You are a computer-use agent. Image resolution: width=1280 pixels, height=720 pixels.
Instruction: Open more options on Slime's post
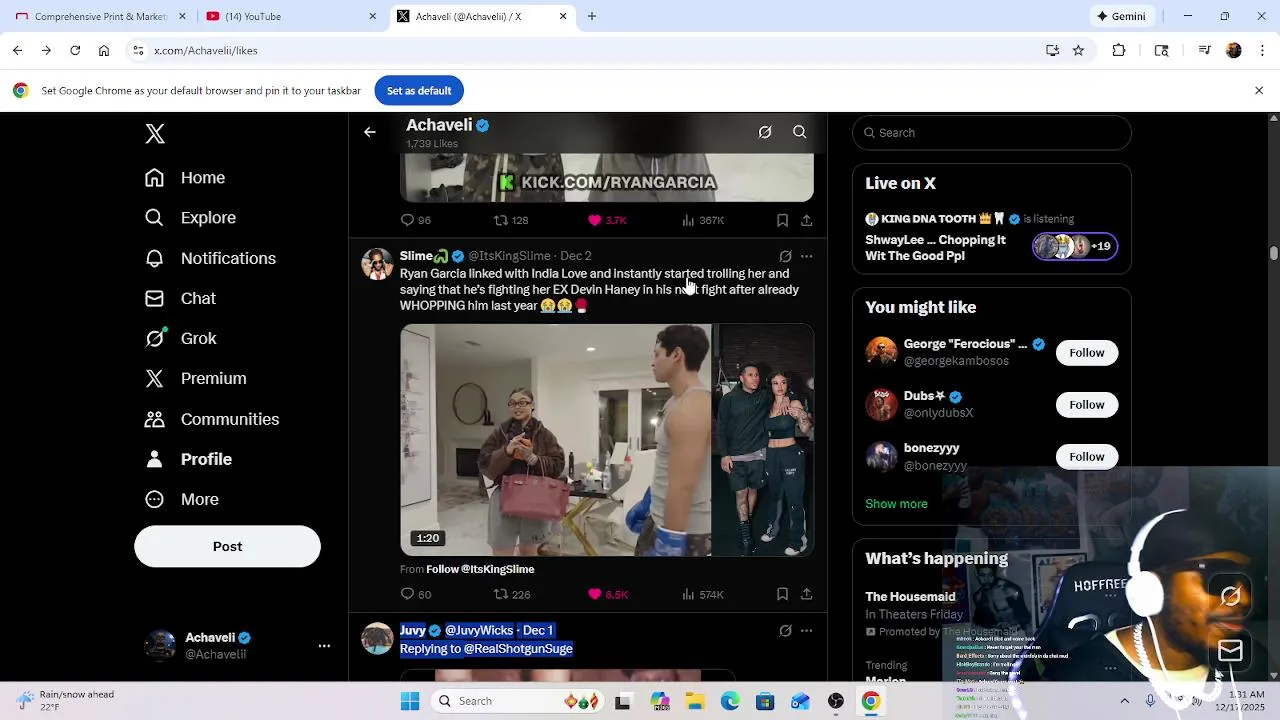tap(807, 256)
